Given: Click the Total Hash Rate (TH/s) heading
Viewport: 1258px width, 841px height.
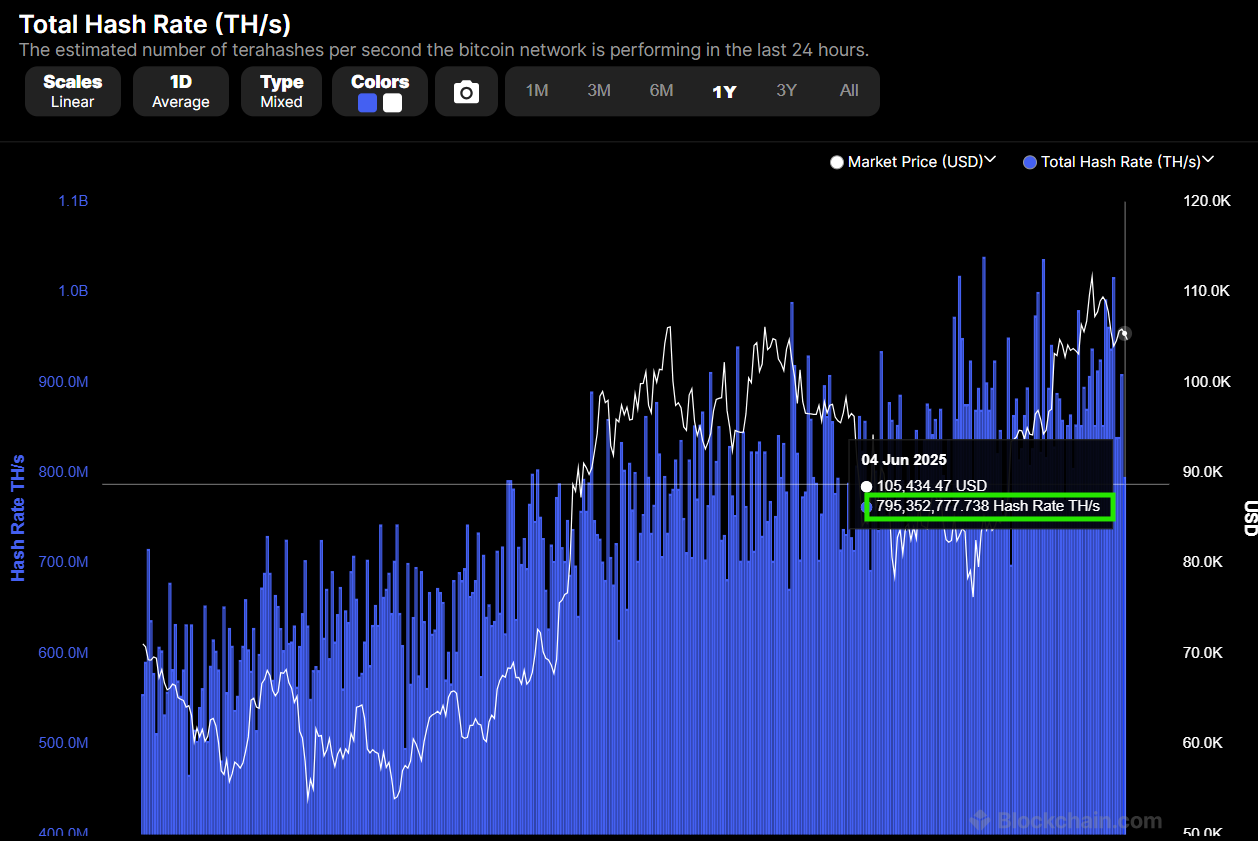Looking at the screenshot, I should click(x=155, y=24).
